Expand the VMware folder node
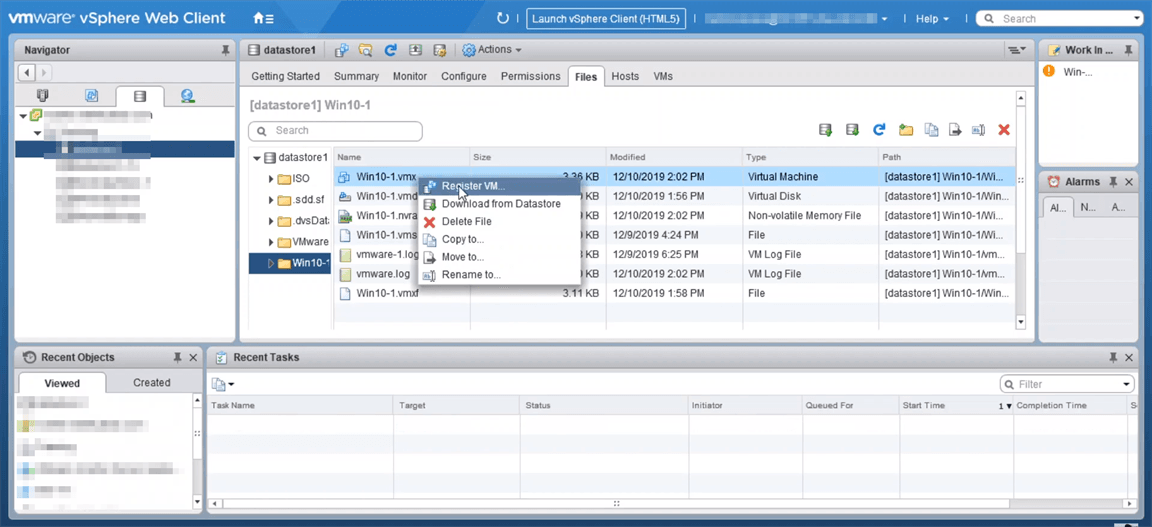 pyautogui.click(x=271, y=242)
